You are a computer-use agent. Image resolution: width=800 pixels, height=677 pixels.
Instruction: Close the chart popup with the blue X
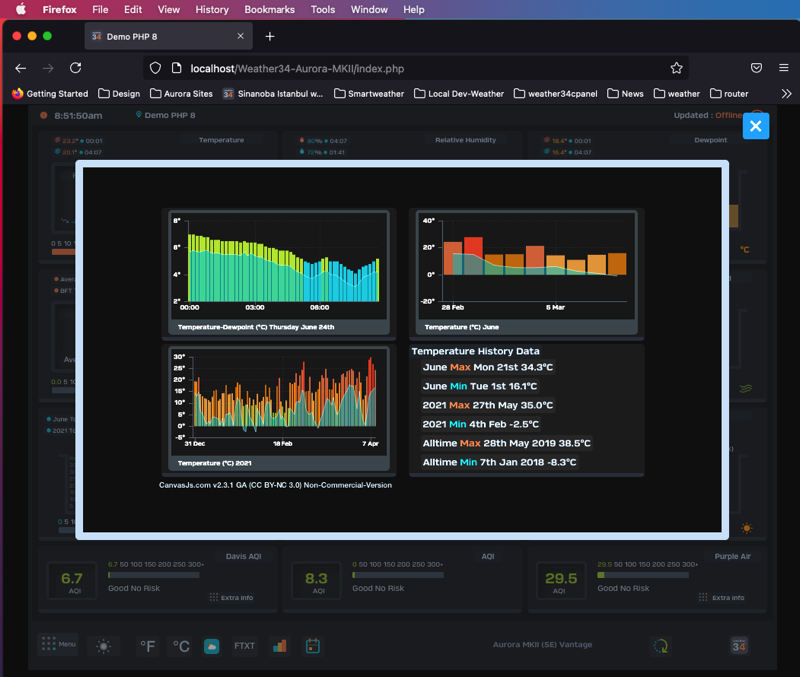(x=756, y=126)
